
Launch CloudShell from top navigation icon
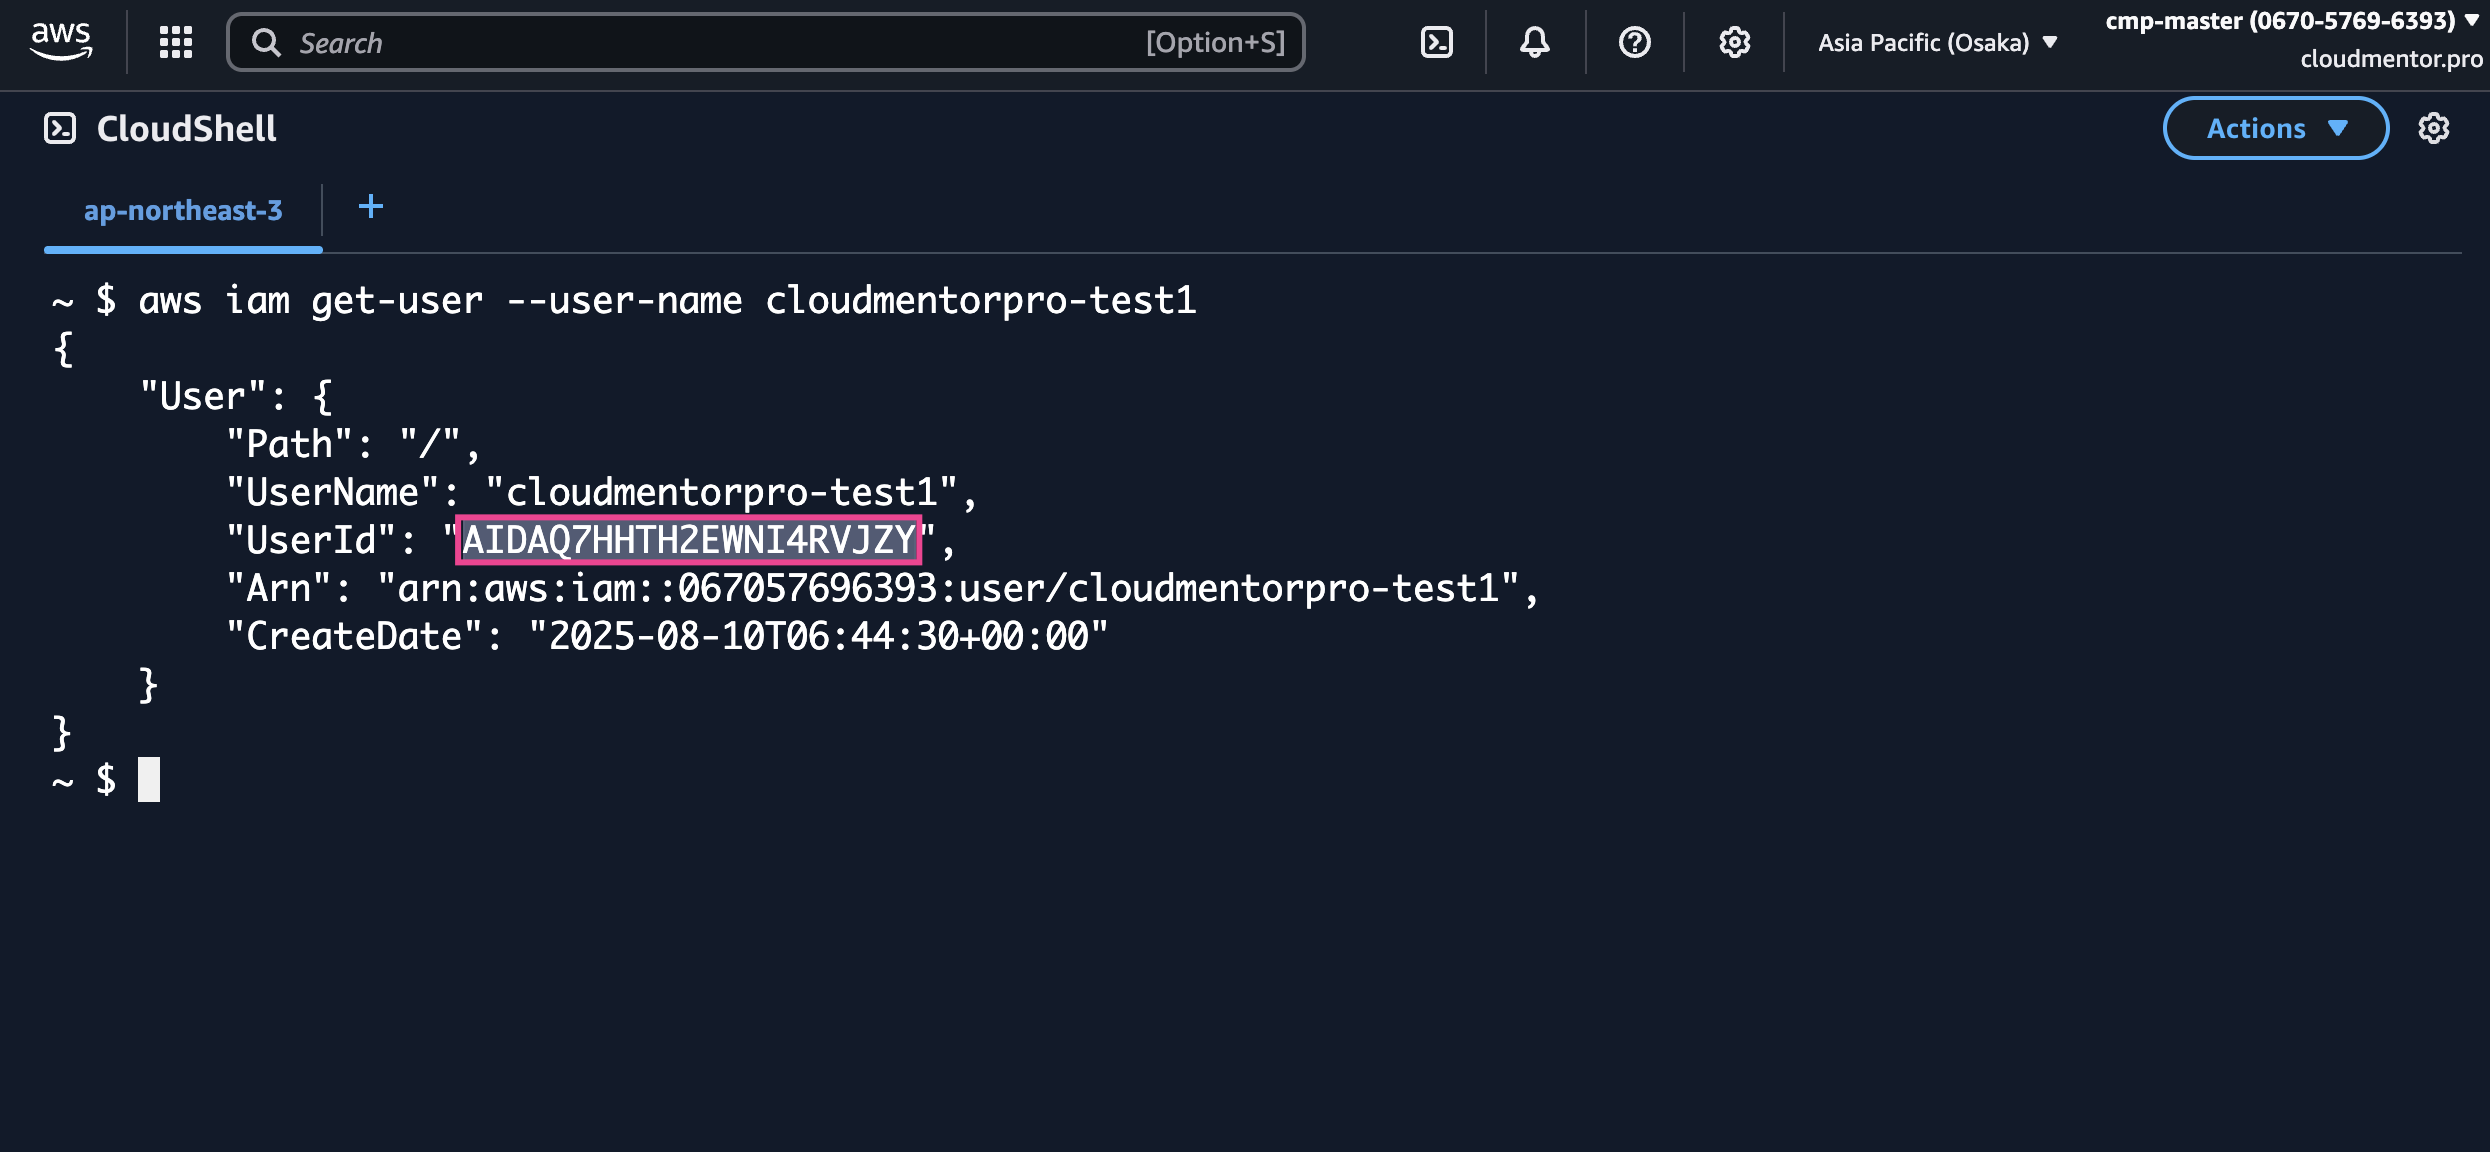pos(1436,42)
